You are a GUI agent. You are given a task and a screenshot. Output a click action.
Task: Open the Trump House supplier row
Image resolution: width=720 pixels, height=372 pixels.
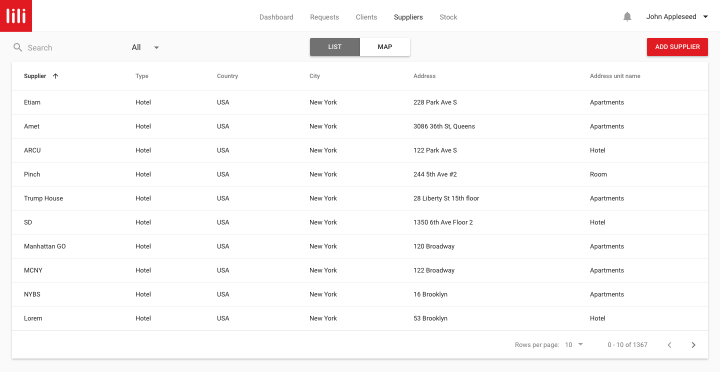(360, 198)
